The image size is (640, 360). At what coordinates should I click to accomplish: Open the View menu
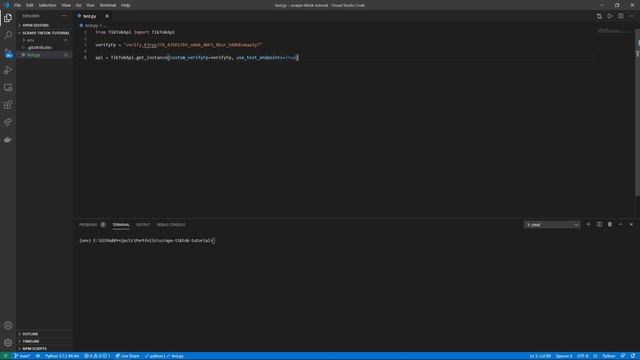coord(66,5)
